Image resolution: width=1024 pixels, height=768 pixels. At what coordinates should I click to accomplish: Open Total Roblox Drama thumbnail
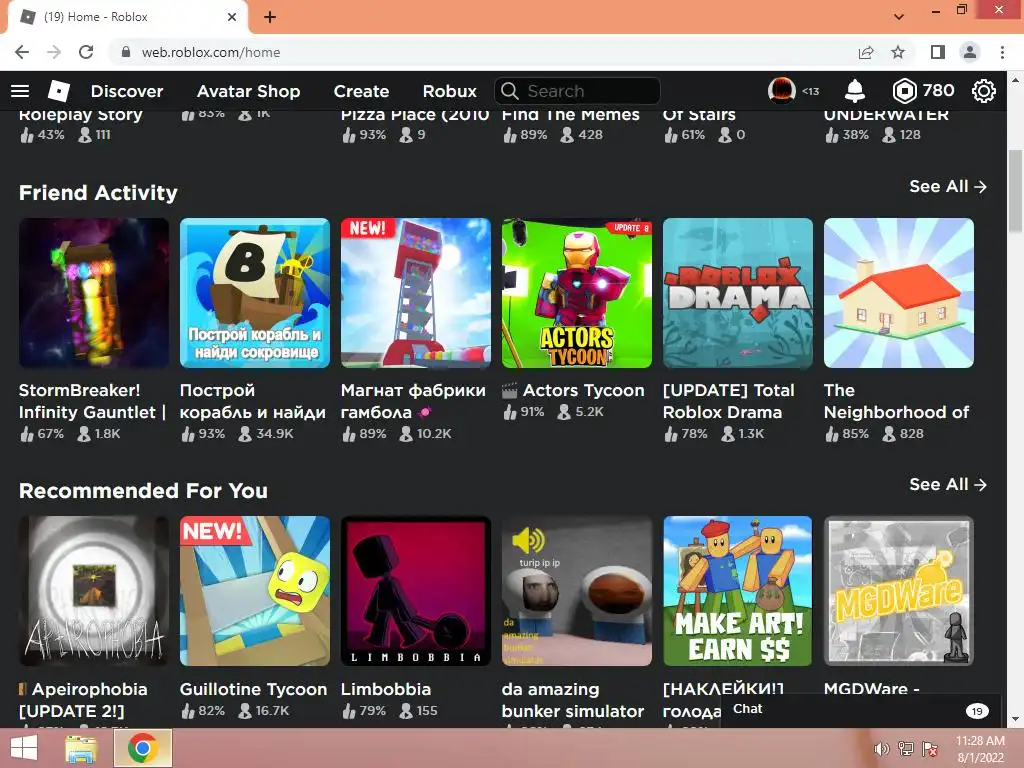pyautogui.click(x=738, y=293)
